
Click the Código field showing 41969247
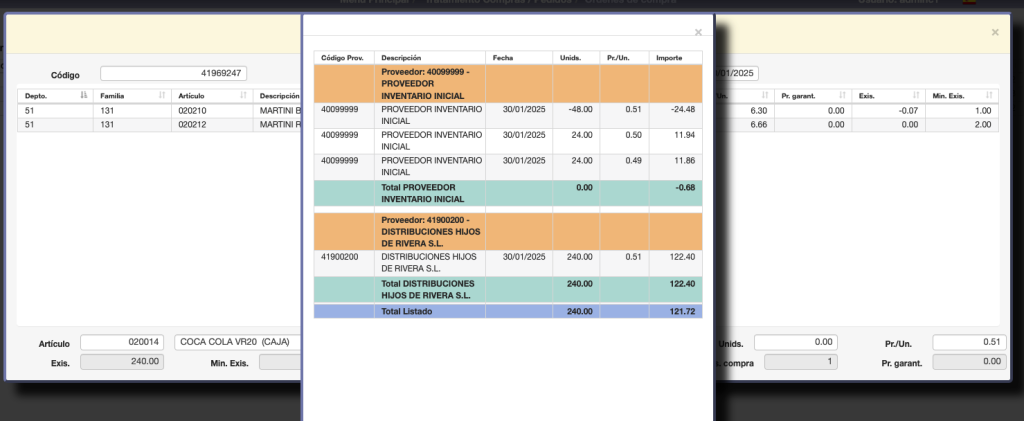click(174, 74)
